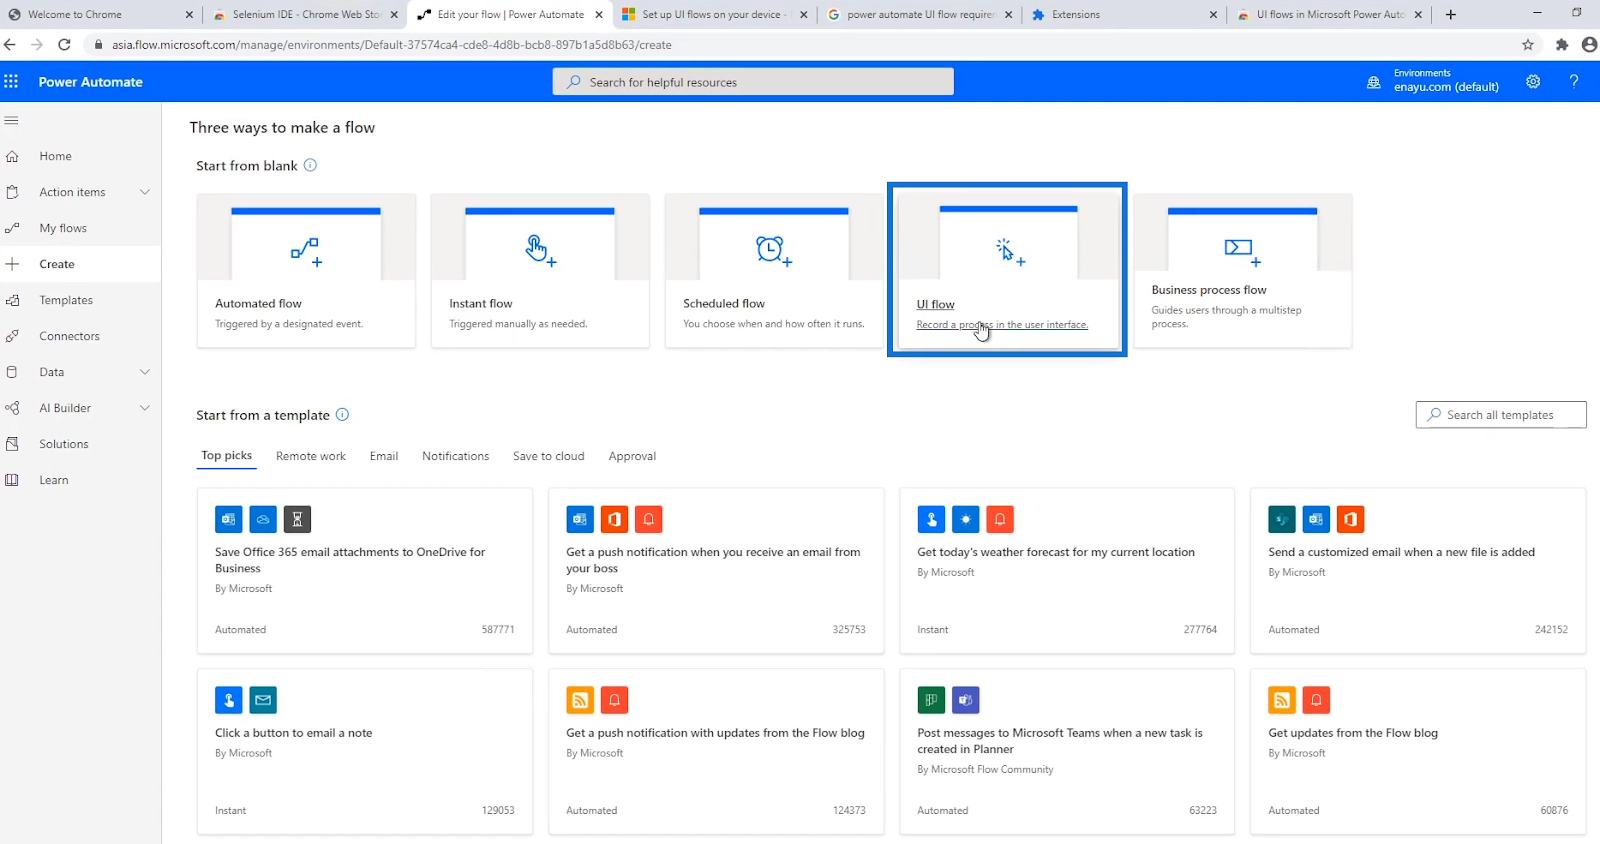Image resolution: width=1600 pixels, height=844 pixels.
Task: Open Settings gear in the header
Action: (1533, 81)
